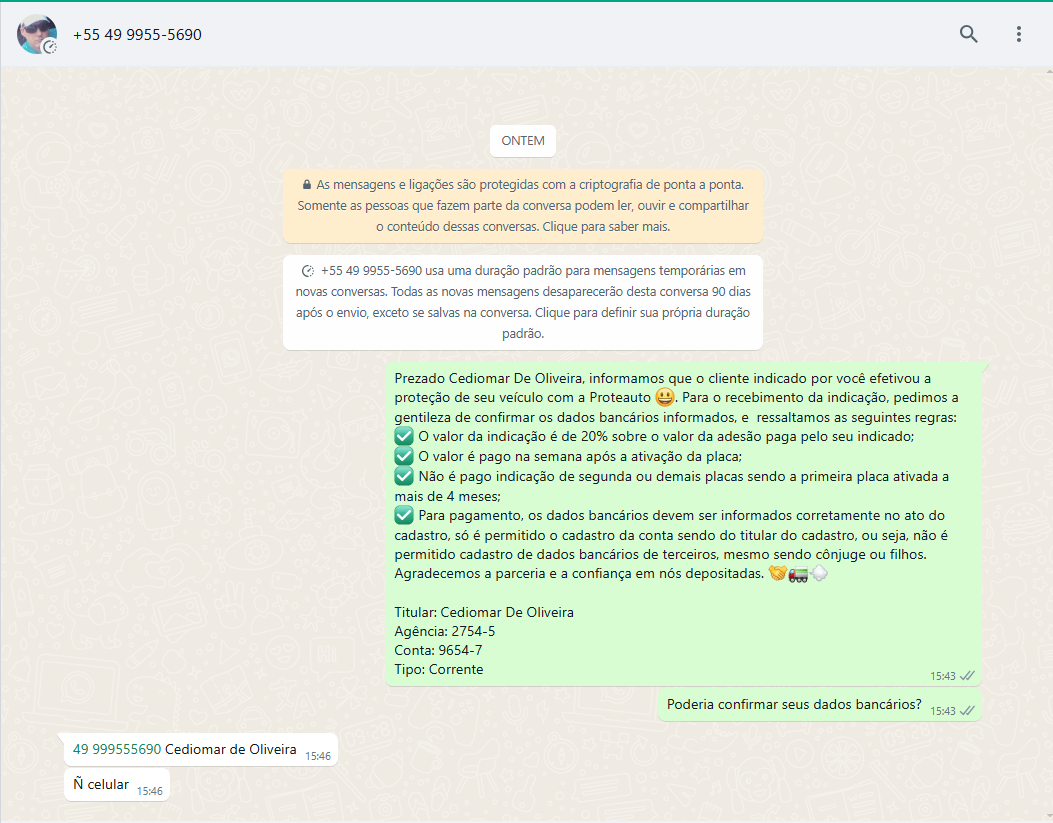Open the contact's profile picture
The height and width of the screenshot is (823, 1053).
tap(36, 34)
